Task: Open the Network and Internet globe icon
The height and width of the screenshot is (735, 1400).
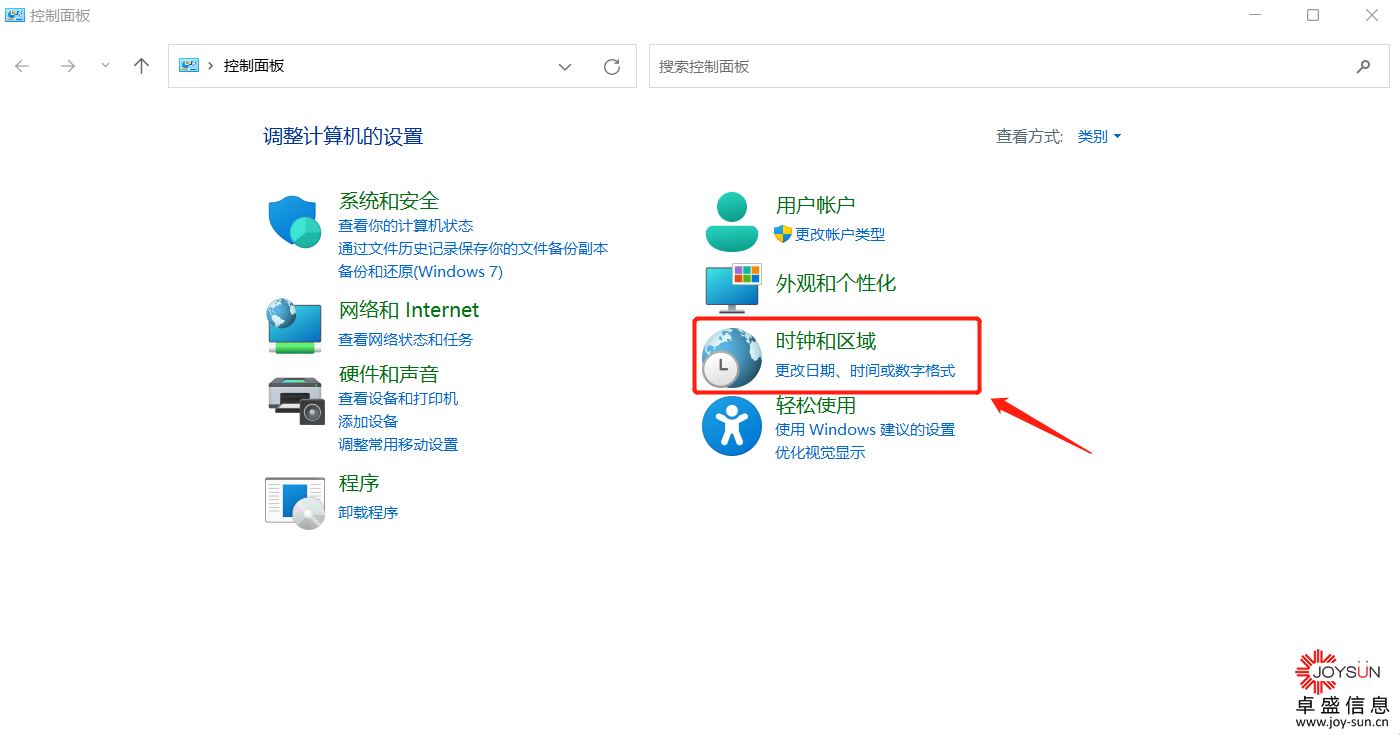Action: click(294, 325)
